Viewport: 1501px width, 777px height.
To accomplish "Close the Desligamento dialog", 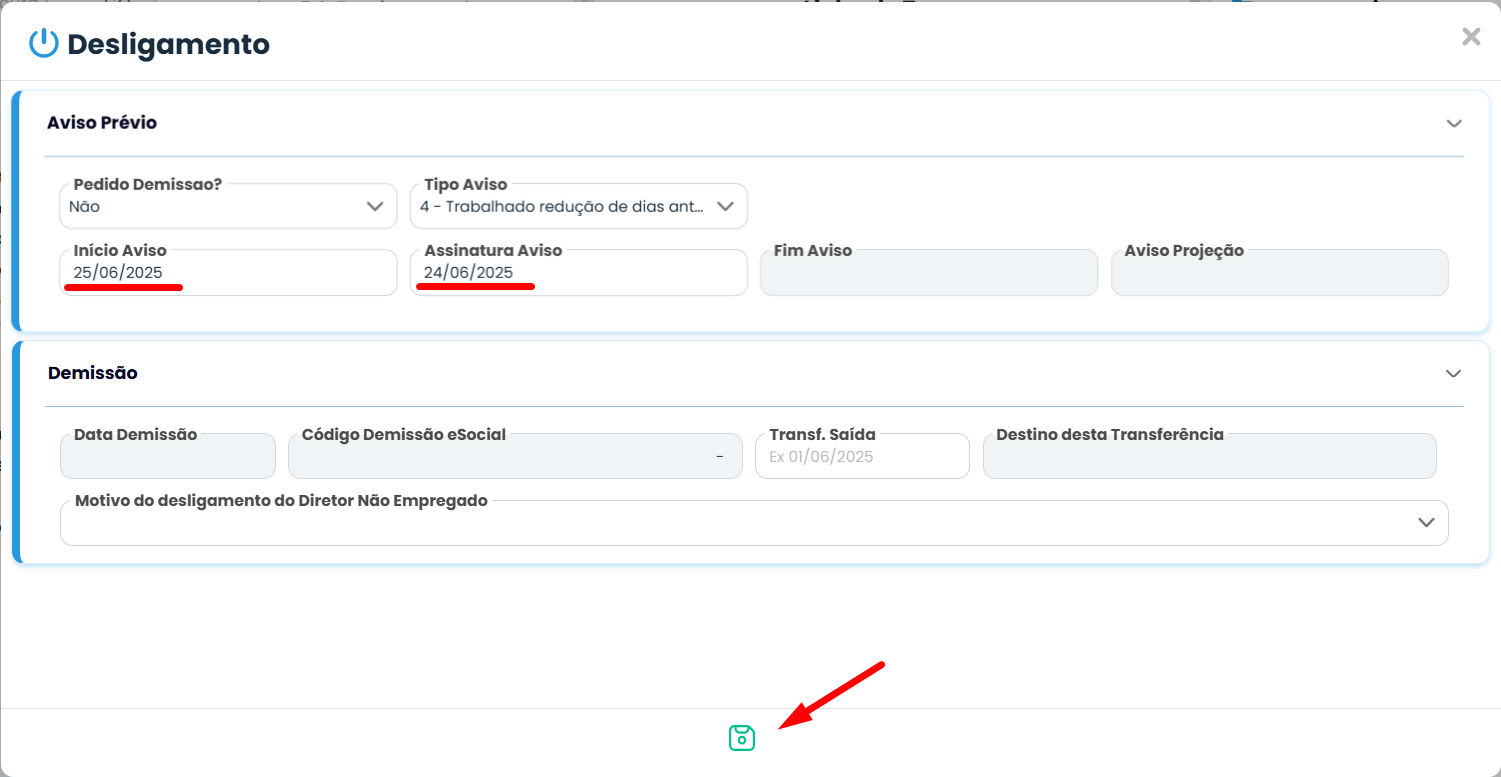I will point(1471,37).
